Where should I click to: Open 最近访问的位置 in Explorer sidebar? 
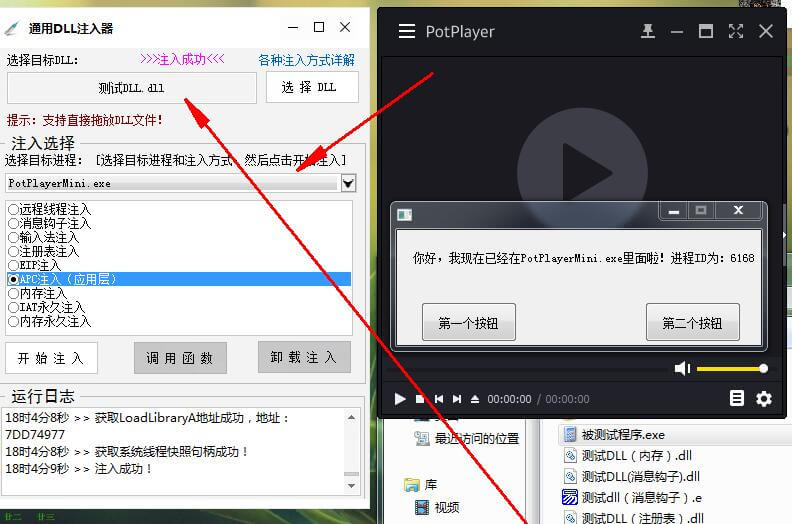click(x=467, y=439)
